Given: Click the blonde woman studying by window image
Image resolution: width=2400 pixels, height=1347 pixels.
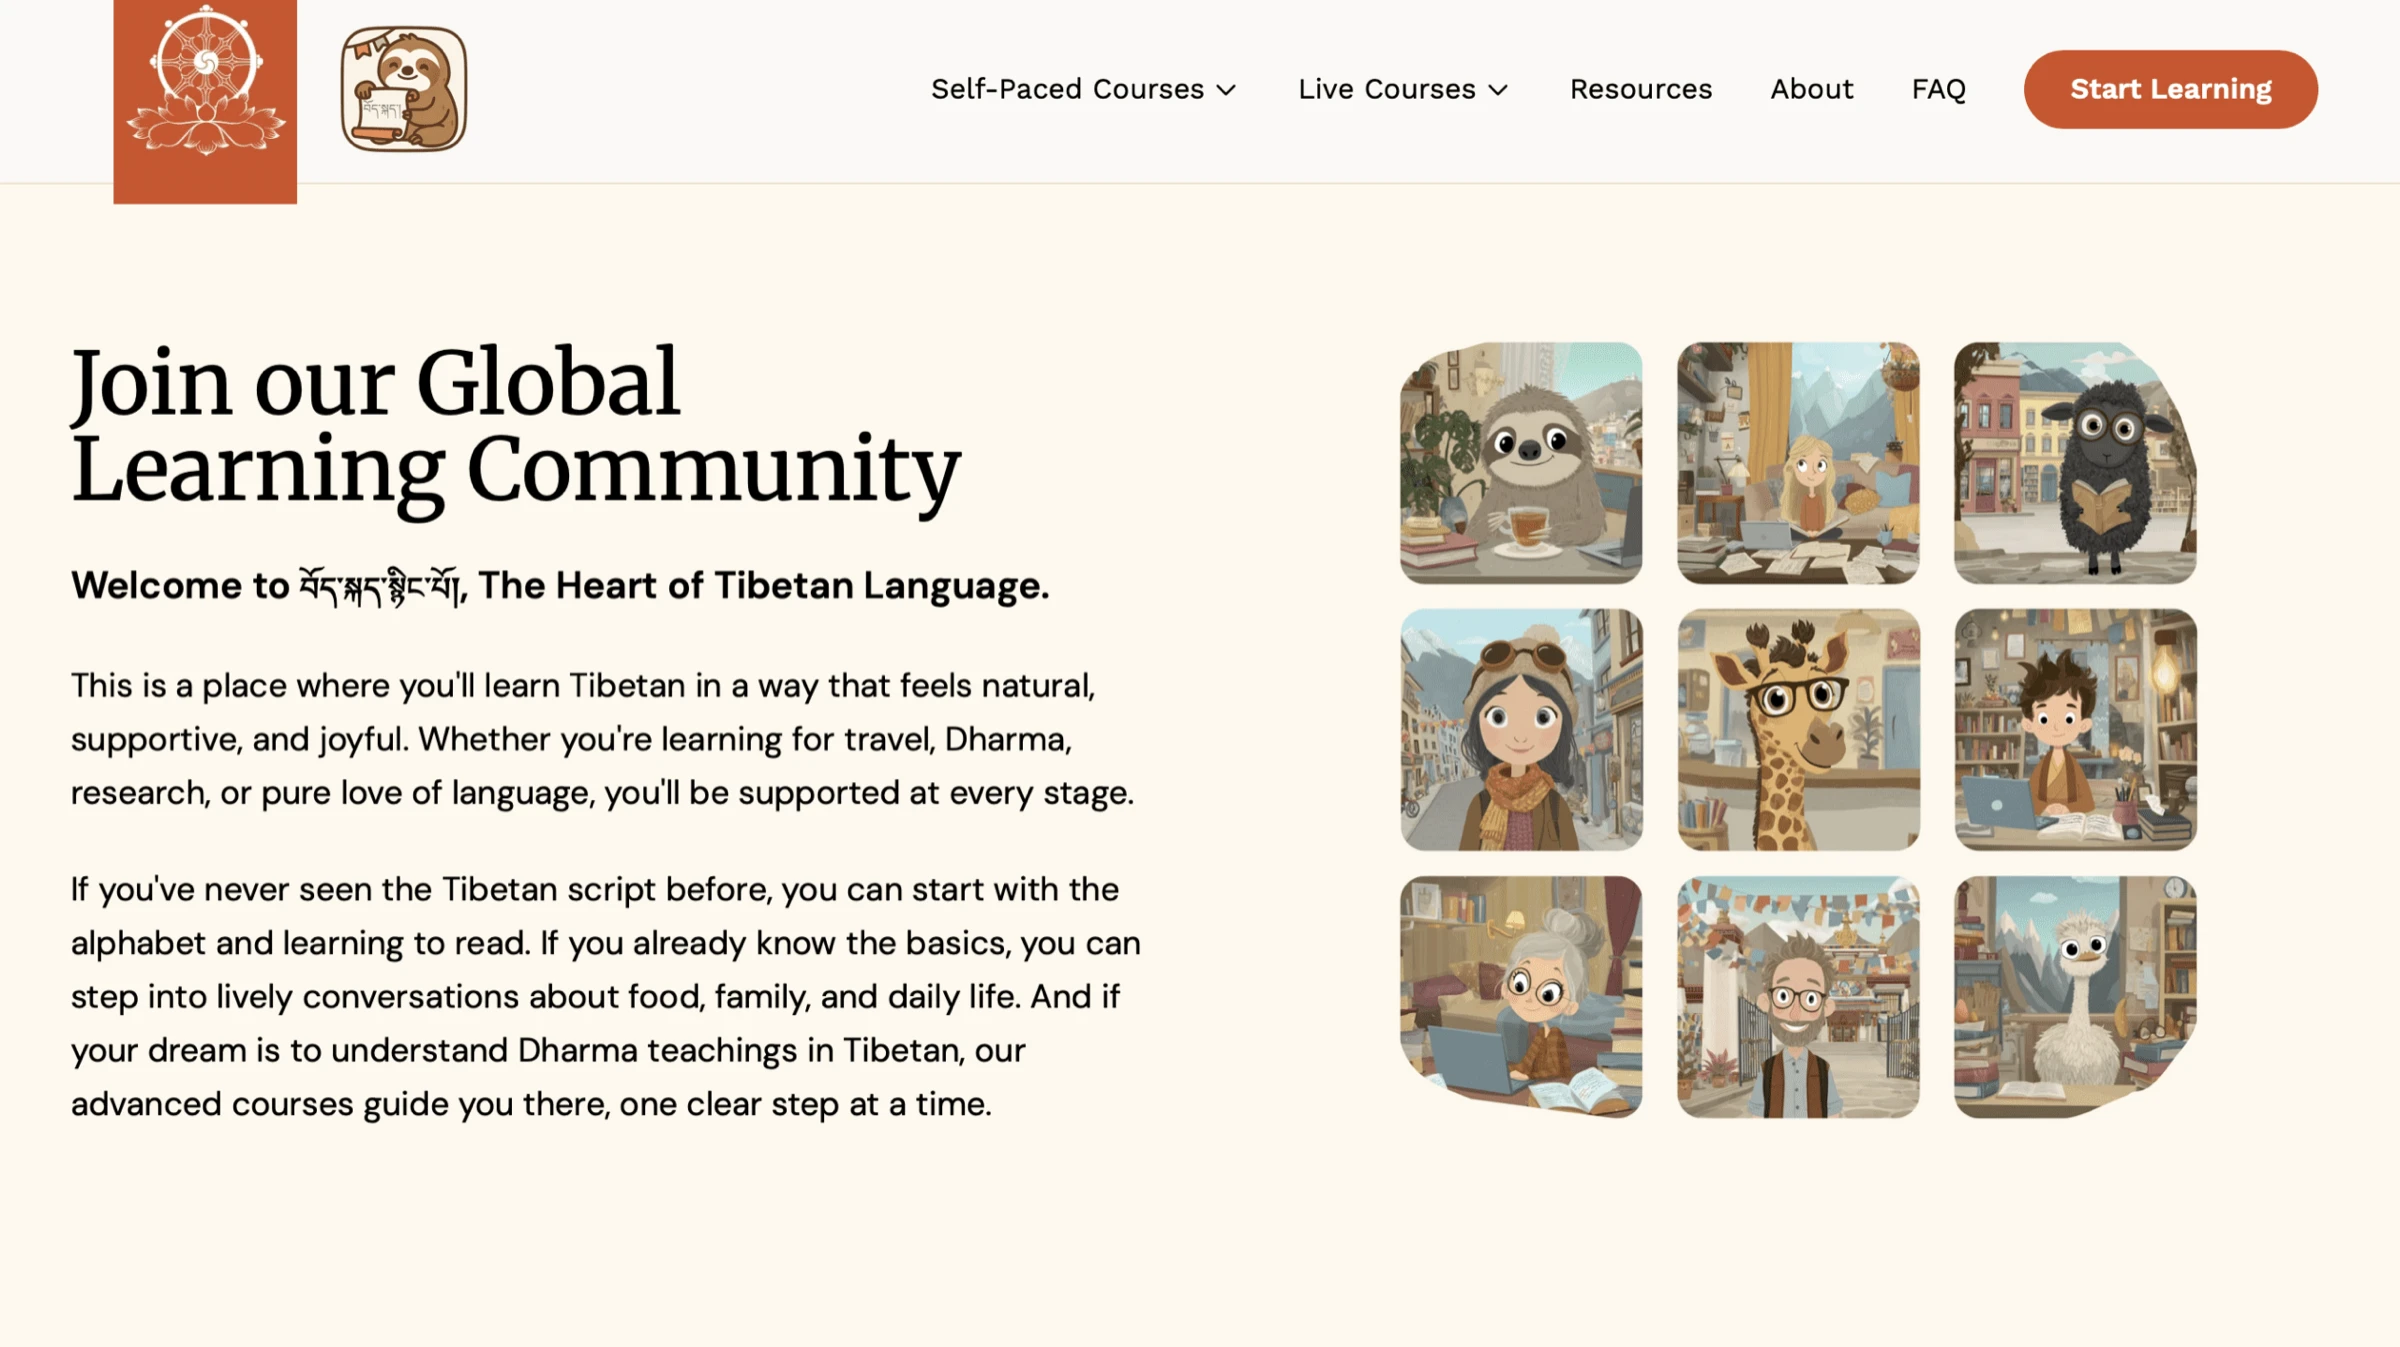Looking at the screenshot, I should click(1797, 465).
